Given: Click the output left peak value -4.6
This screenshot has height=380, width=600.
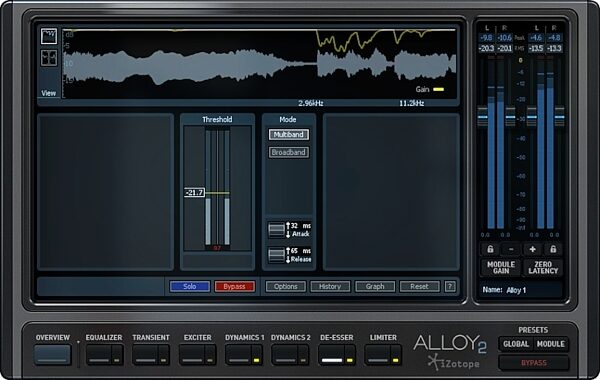Looking at the screenshot, I should point(536,38).
